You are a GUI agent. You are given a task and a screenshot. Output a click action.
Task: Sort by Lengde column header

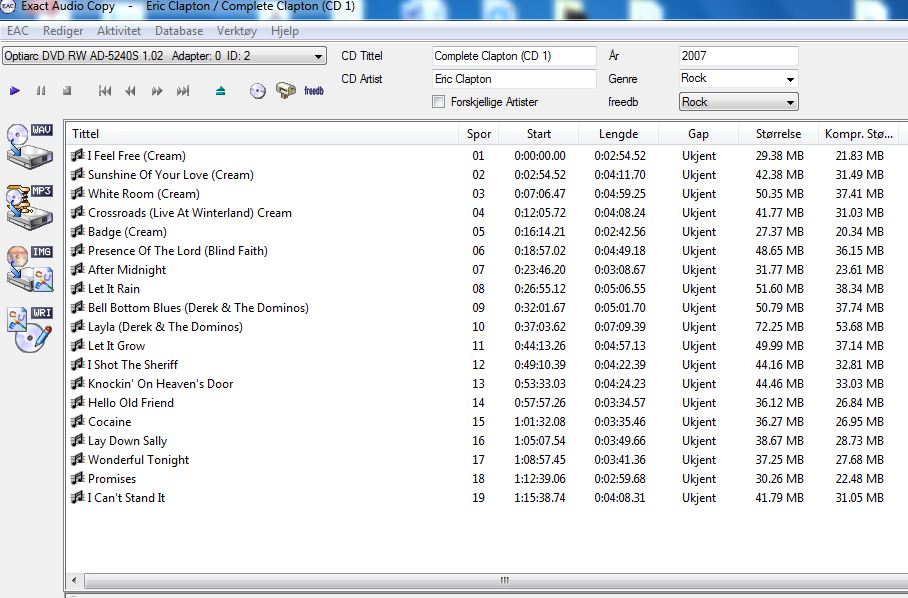618,134
